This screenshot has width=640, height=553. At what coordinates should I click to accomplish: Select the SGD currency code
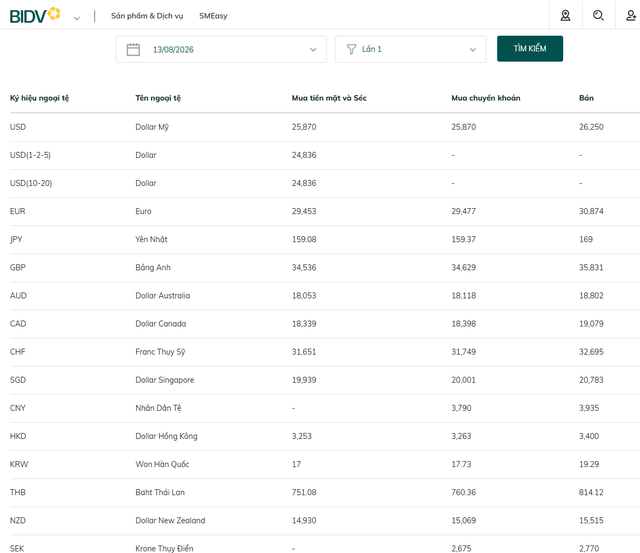(18, 380)
